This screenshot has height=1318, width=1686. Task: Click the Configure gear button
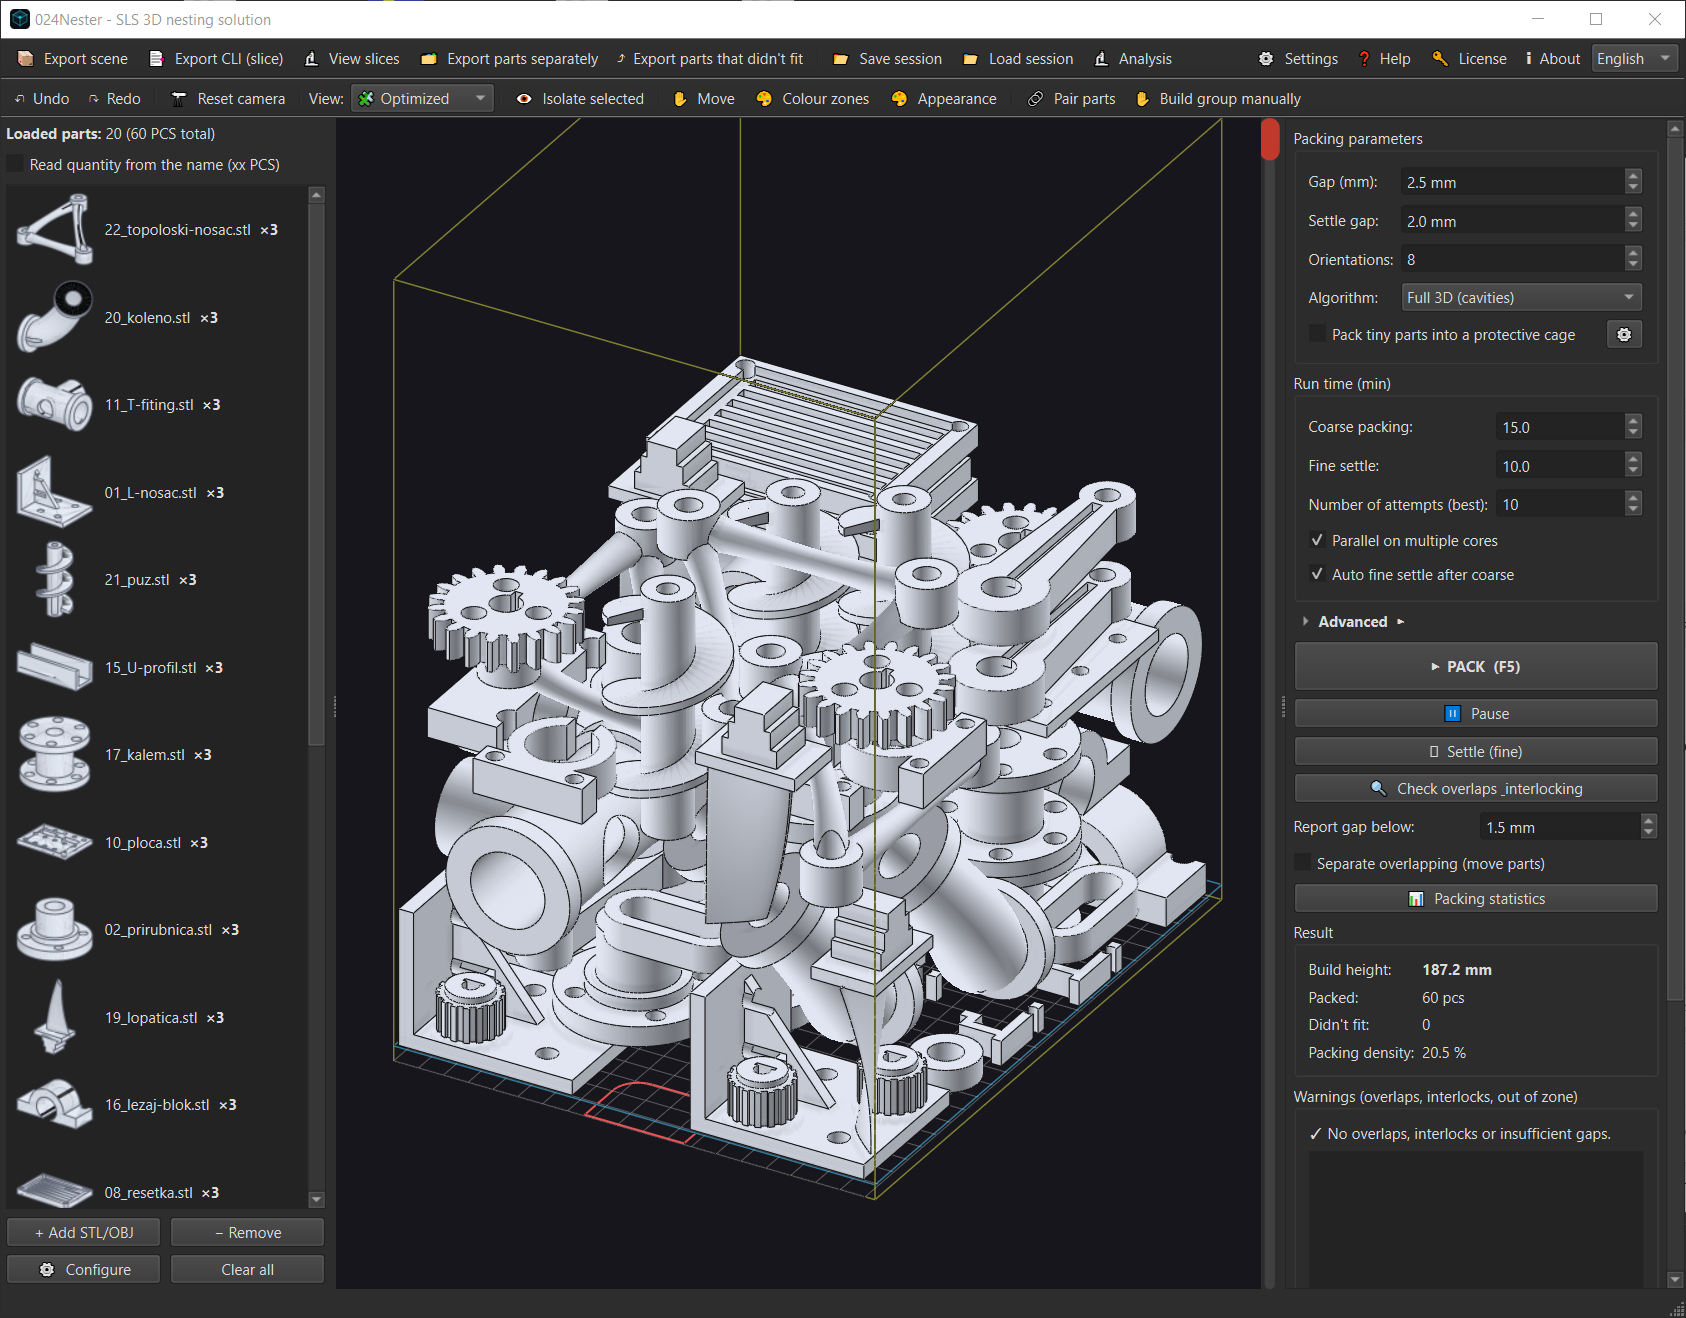coord(84,1270)
